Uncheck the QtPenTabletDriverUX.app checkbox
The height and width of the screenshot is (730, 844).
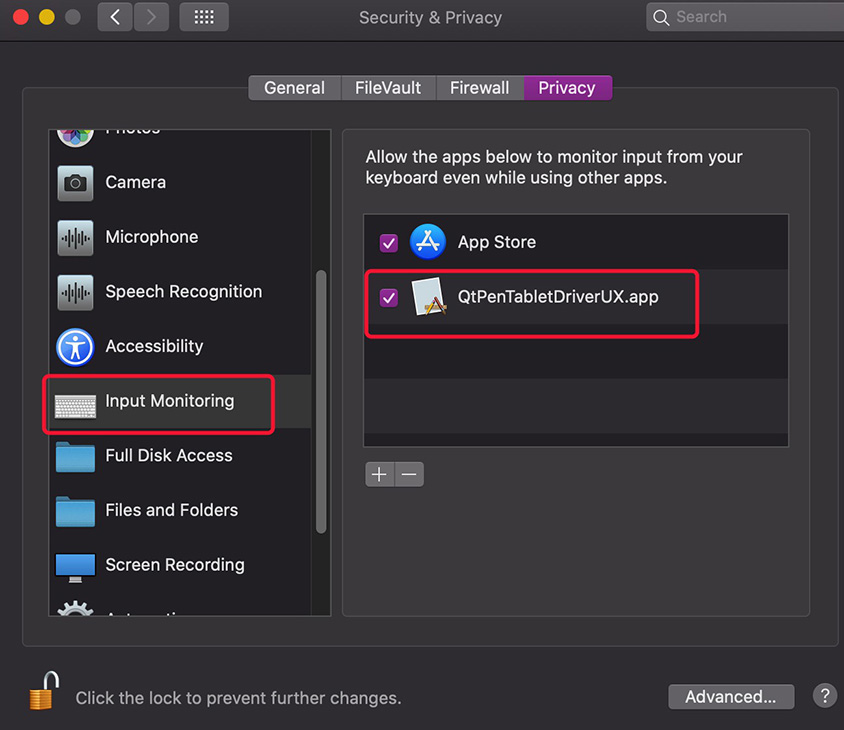point(389,297)
